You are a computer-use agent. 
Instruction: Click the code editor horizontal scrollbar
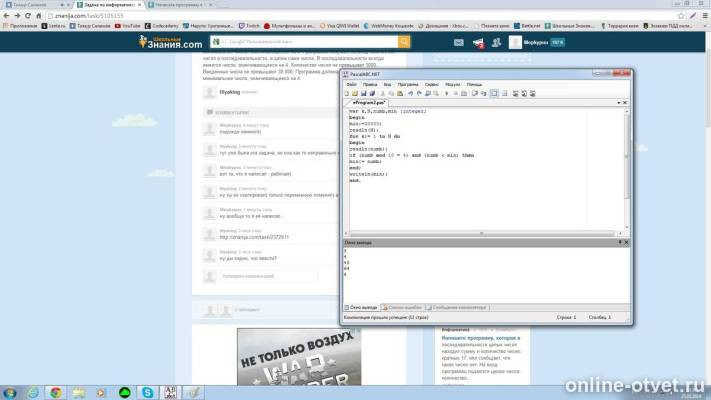tap(483, 234)
